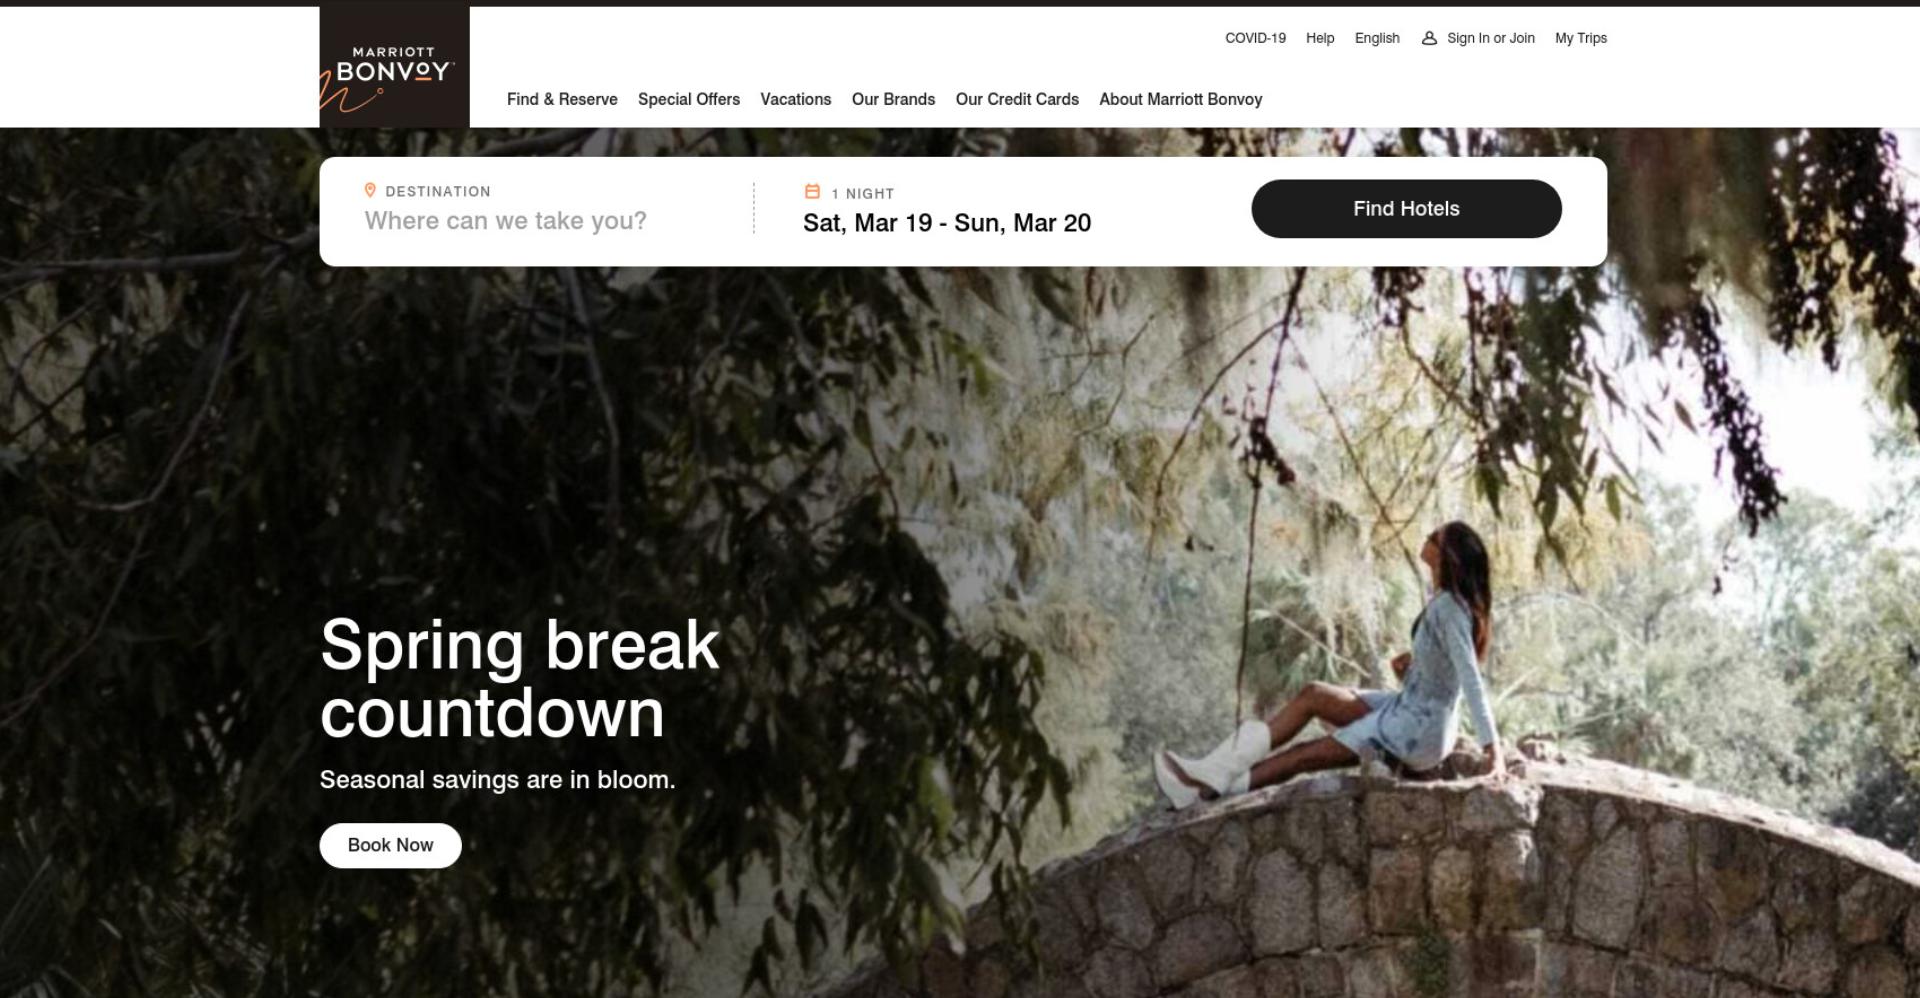Click the Marriott Bonvoy logo

point(394,67)
